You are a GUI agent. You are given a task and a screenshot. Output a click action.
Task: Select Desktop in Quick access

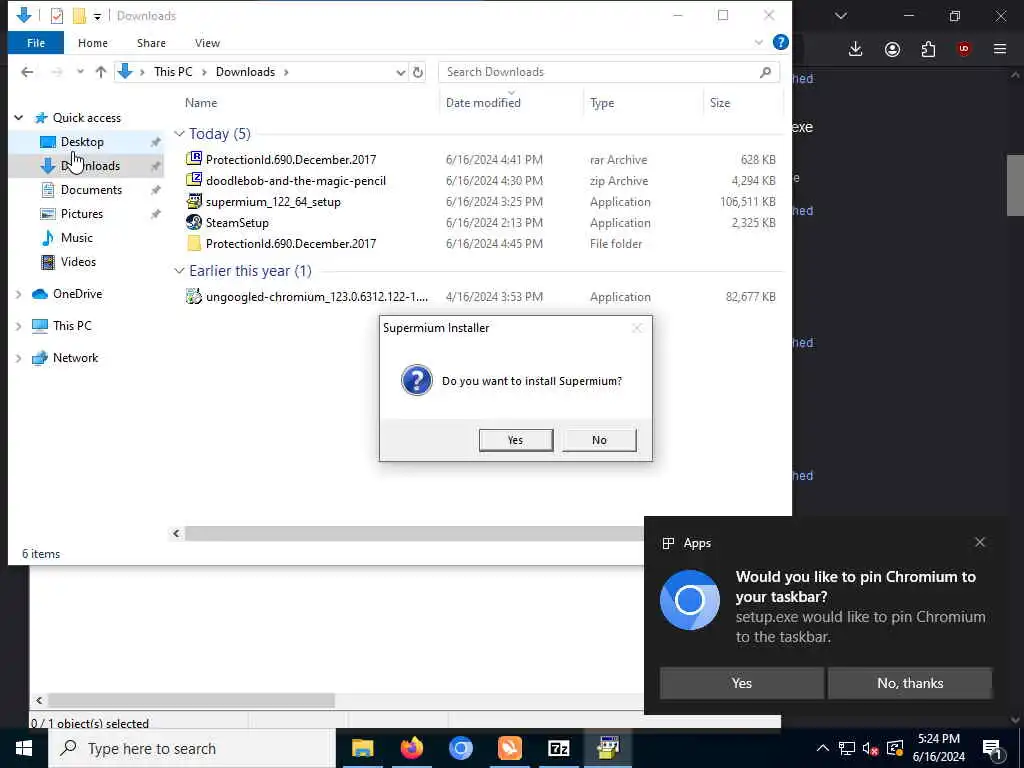coord(82,142)
